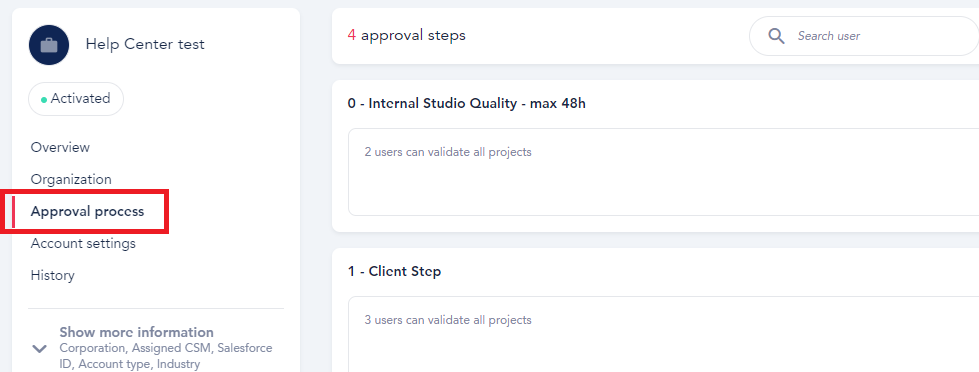Click the magnifying glass search icon
Screen dimensions: 979x372
click(776, 36)
